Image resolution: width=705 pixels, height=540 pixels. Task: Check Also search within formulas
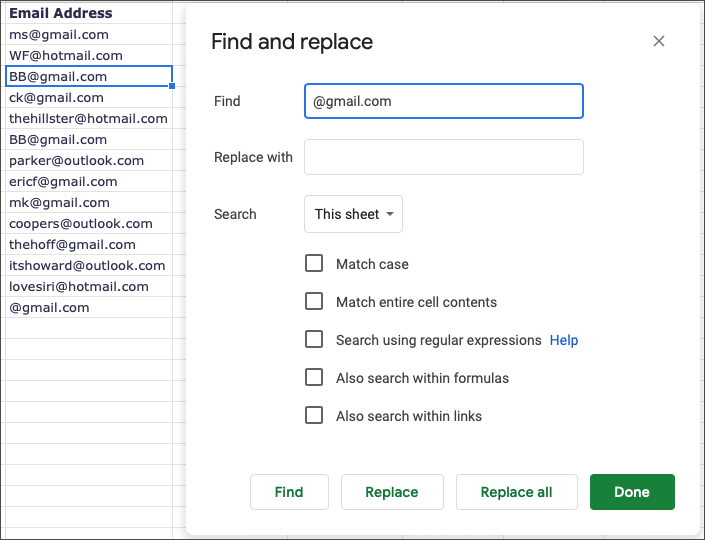314,378
